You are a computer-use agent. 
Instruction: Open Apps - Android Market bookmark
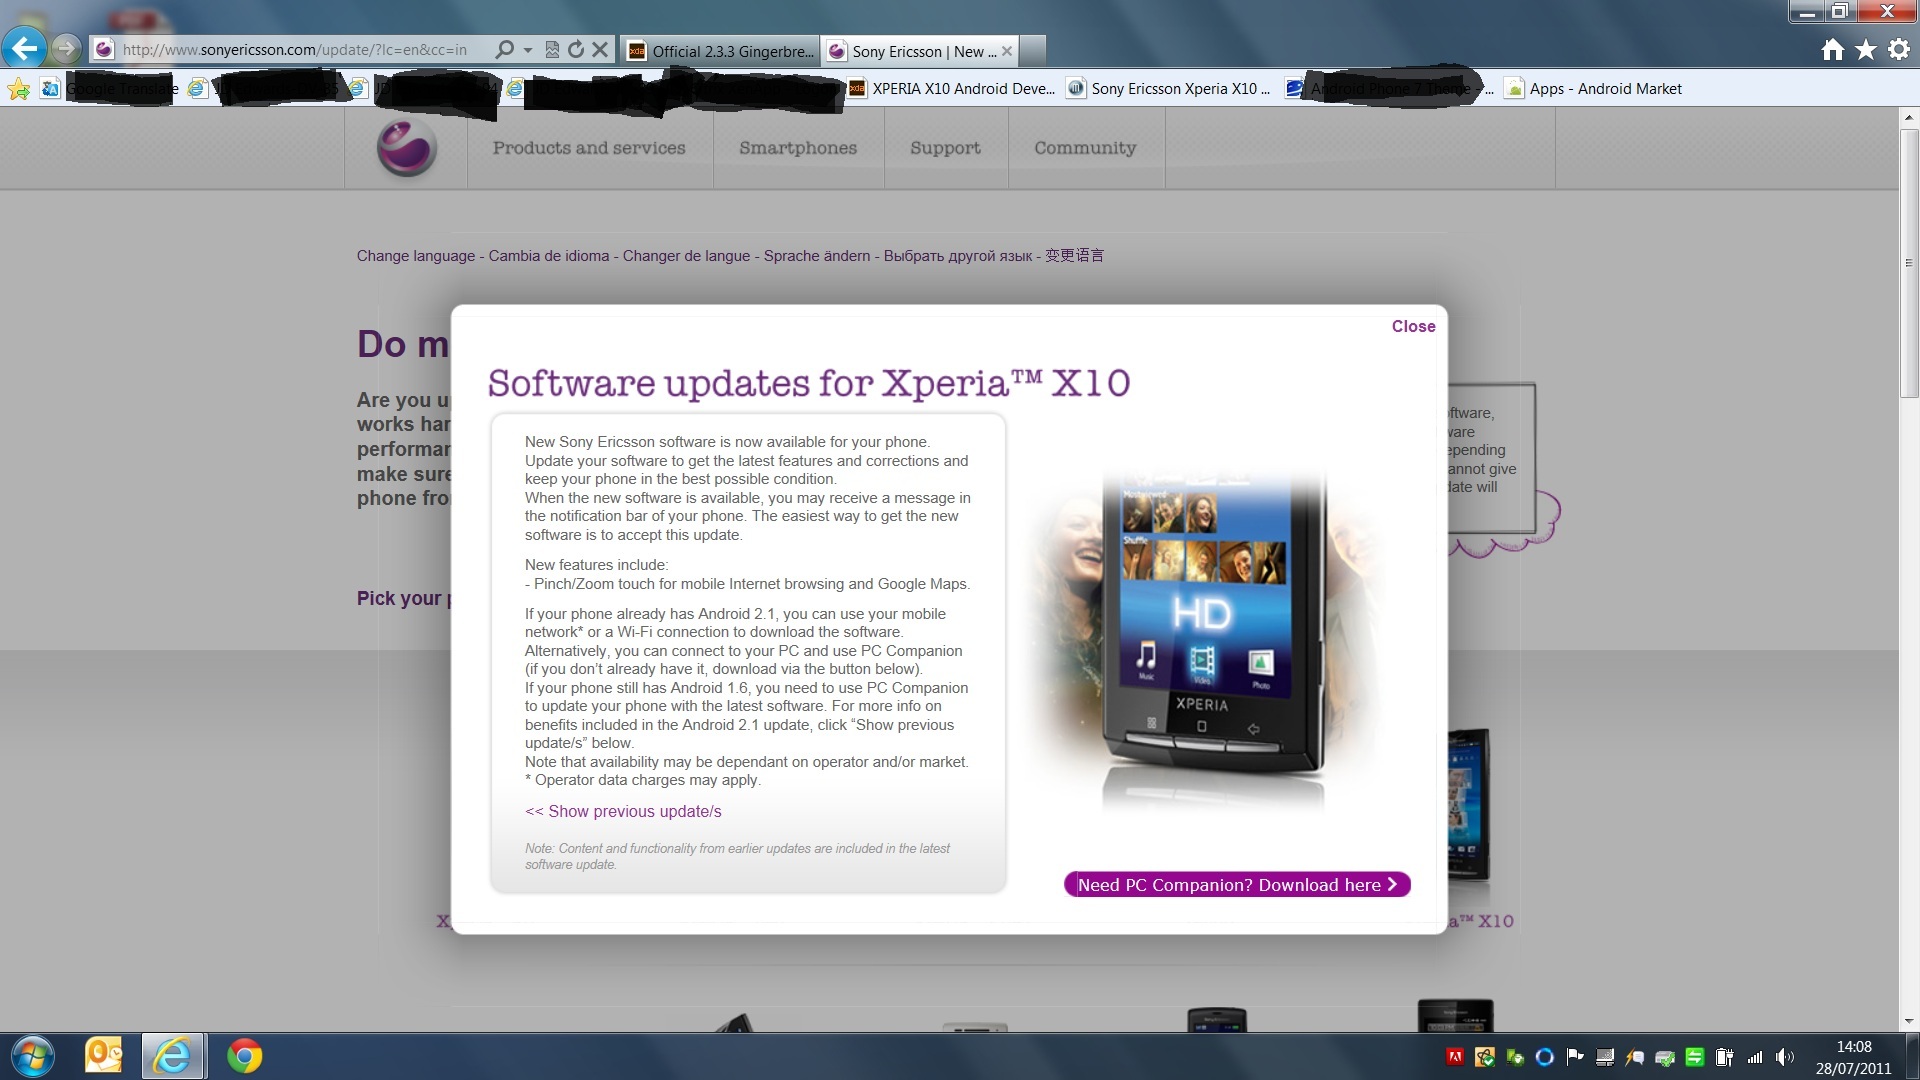point(1594,89)
